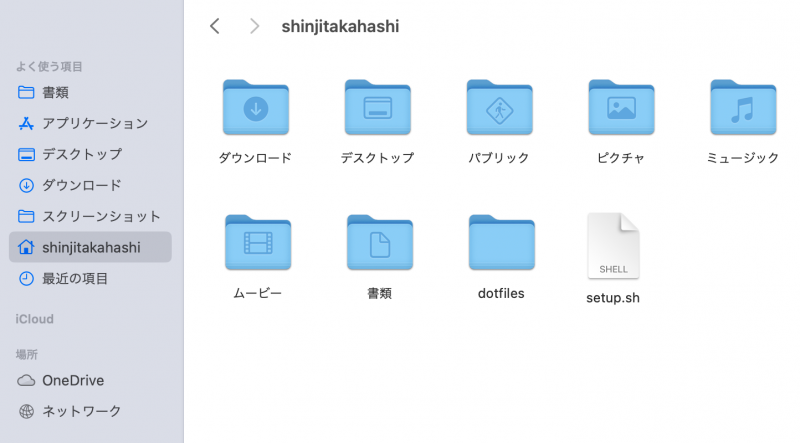Image resolution: width=800 pixels, height=443 pixels.
Task: Click the forward navigation chevron
Action: [x=254, y=27]
